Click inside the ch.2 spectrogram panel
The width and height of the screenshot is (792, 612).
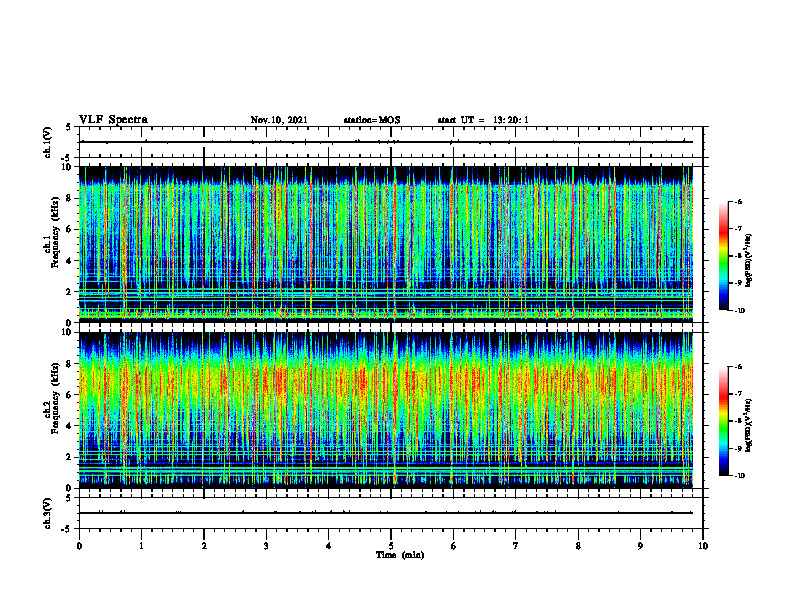386,410
